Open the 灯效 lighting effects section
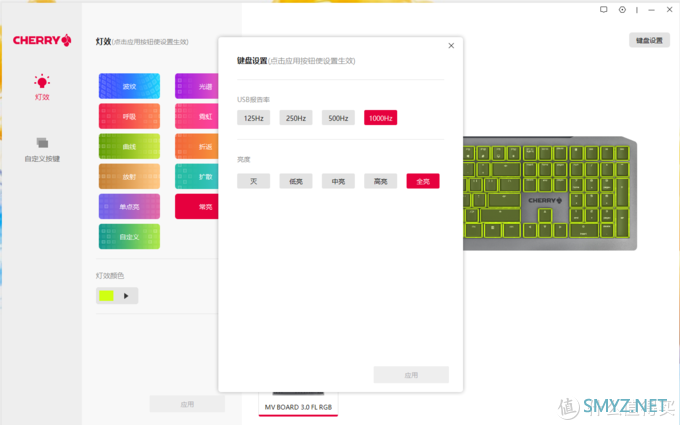The image size is (680, 425). [42, 87]
